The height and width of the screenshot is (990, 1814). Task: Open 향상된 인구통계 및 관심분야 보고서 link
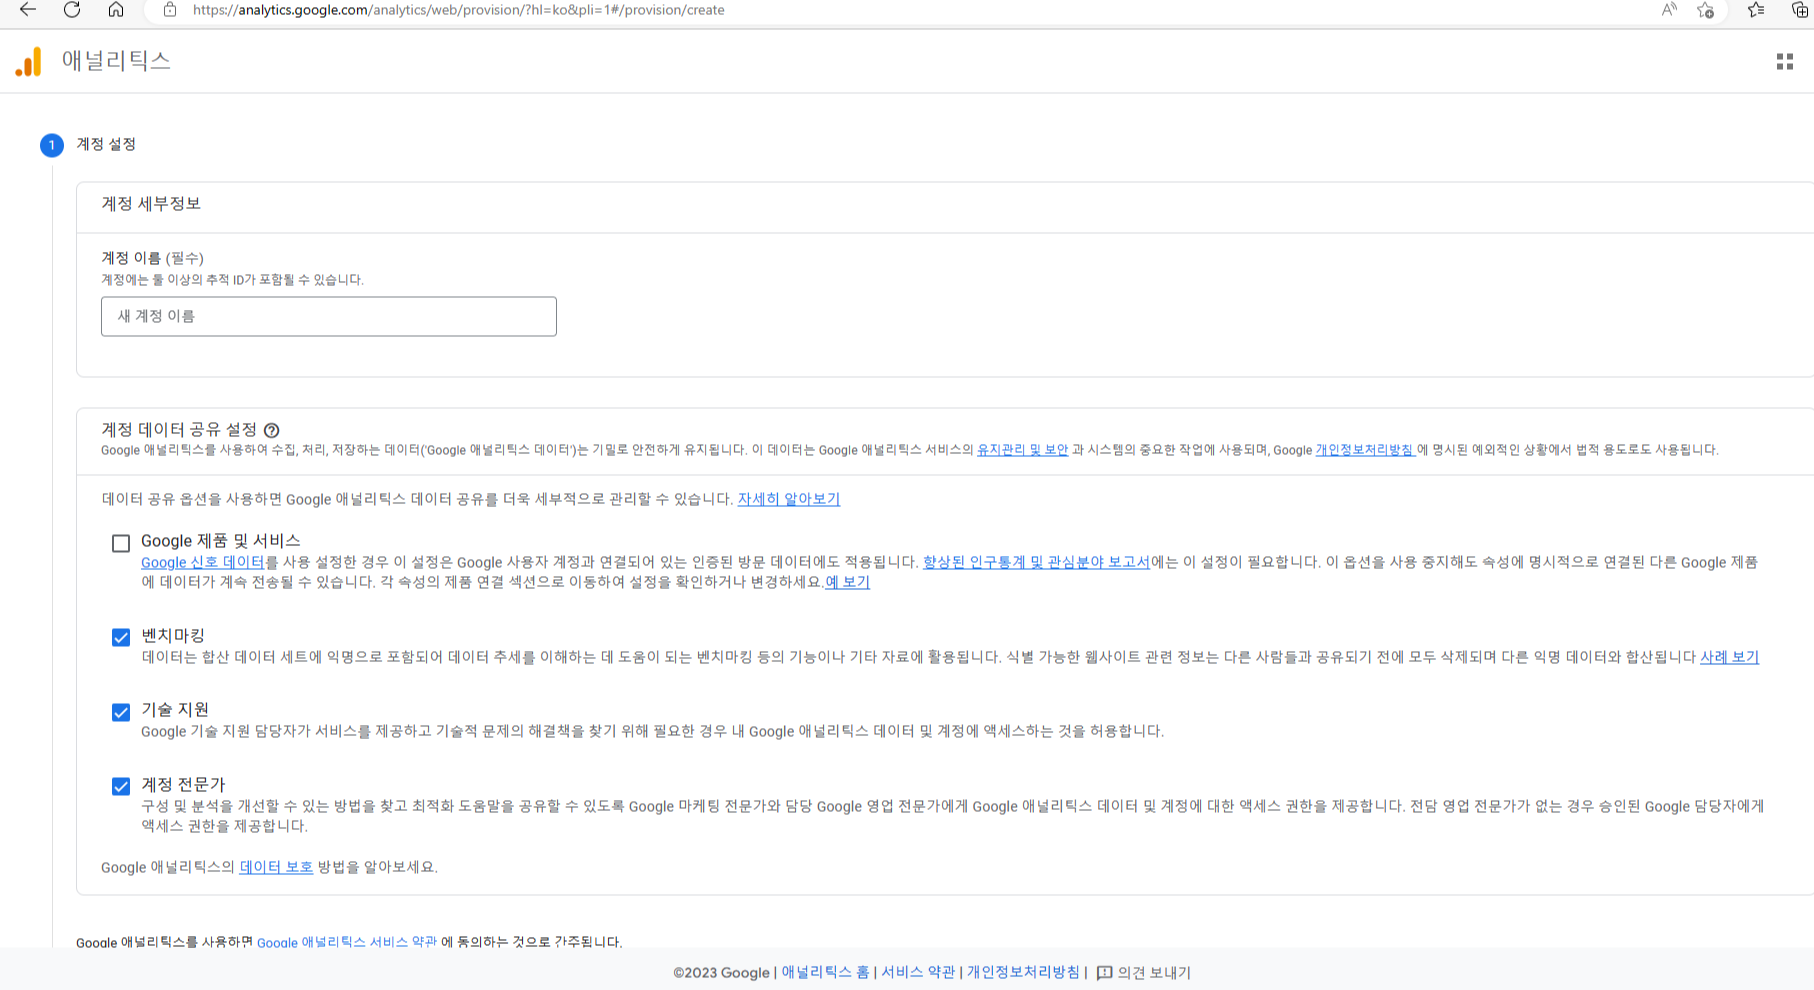[1036, 562]
